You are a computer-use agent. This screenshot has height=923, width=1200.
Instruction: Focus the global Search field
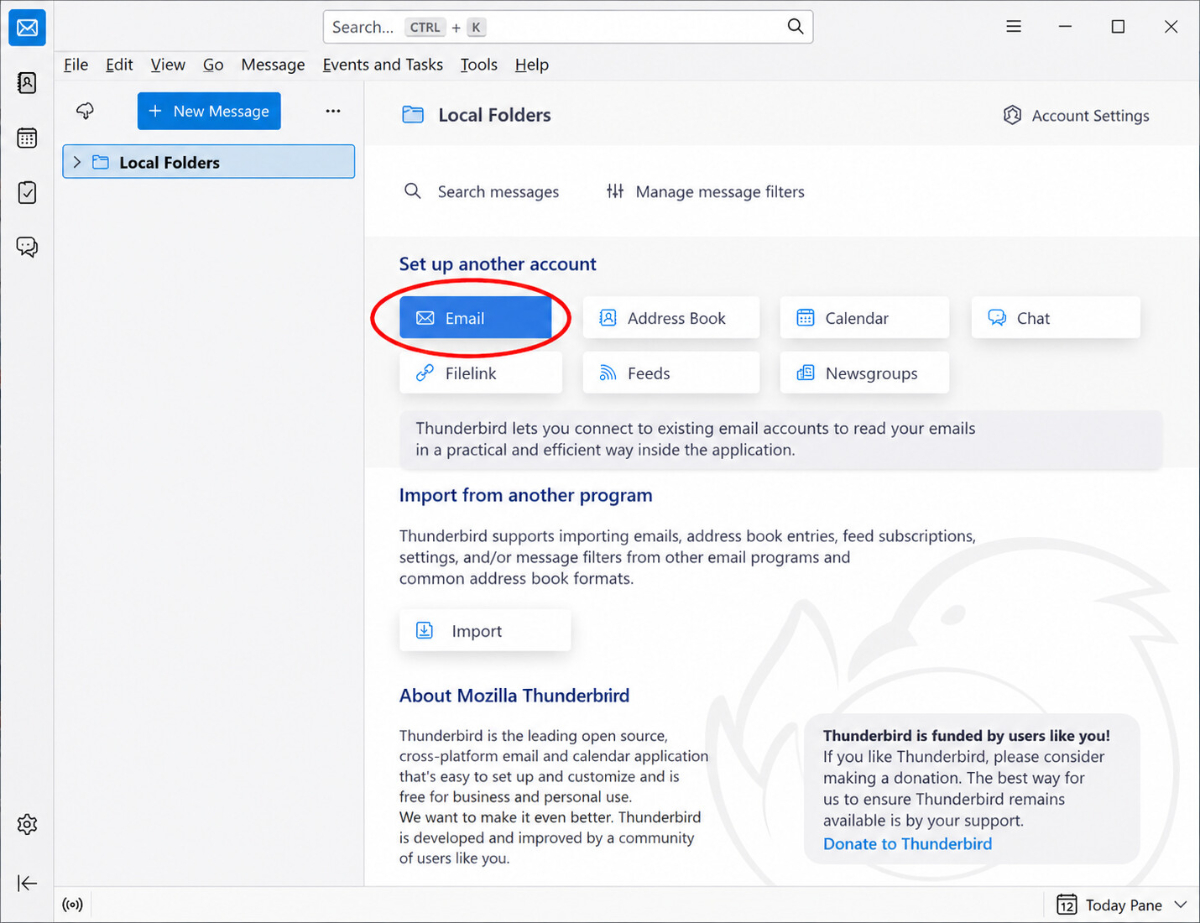click(x=568, y=27)
